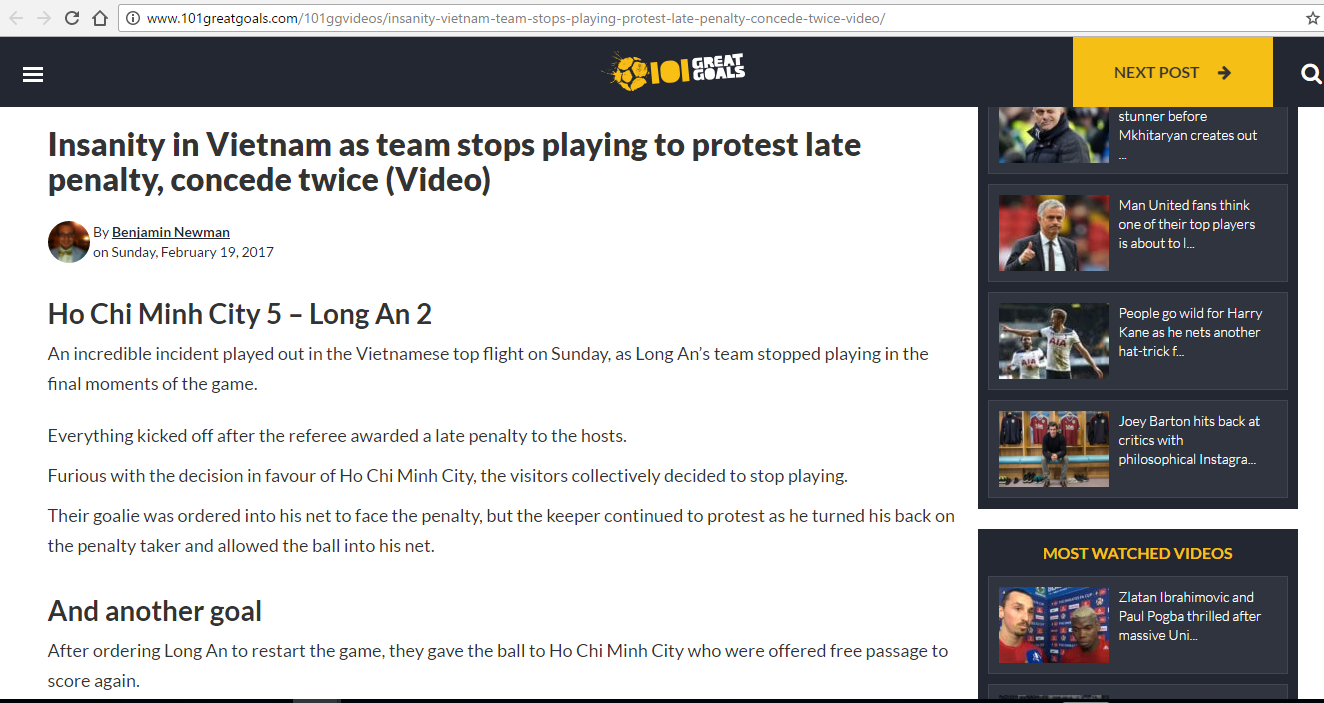Reload the page with refresh icon
The width and height of the screenshot is (1324, 703).
pyautogui.click(x=72, y=18)
